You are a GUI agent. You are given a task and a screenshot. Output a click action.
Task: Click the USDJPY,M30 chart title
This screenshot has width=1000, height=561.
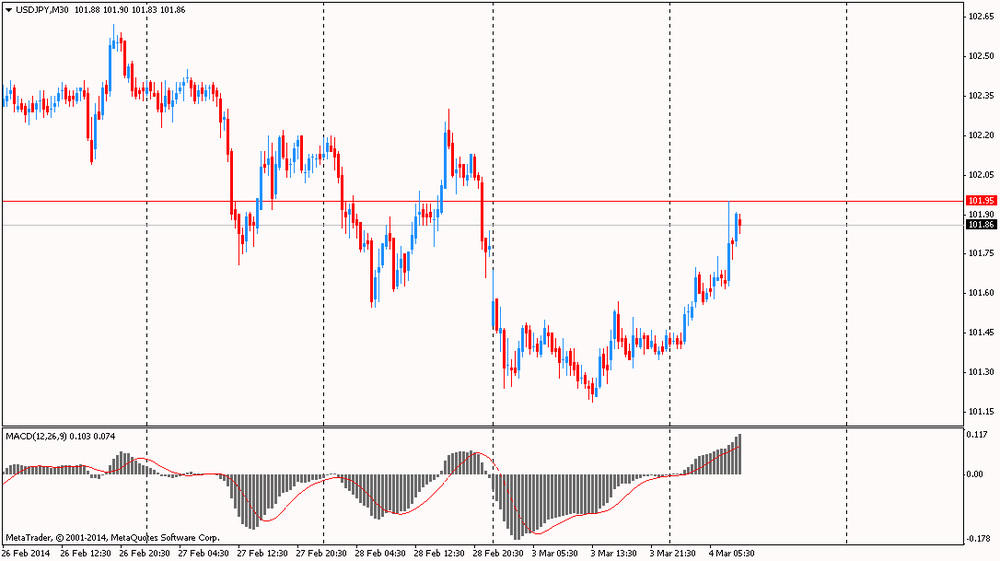[42, 10]
